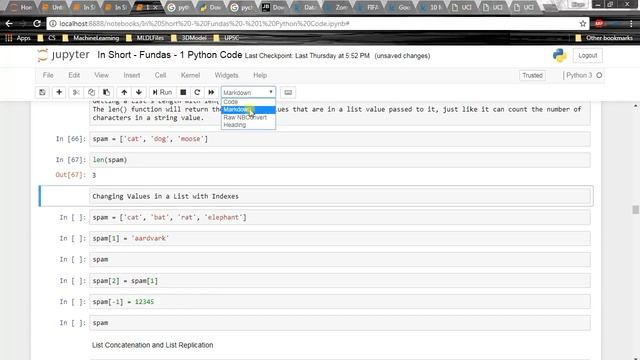Open the Kernel menu
The image size is (640, 360).
(x=190, y=75)
